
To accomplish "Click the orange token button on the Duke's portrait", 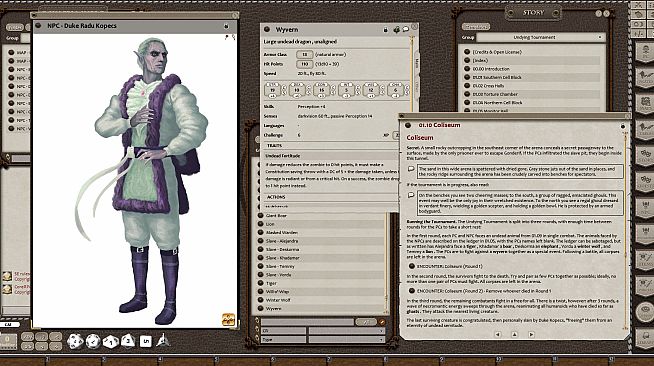I will [228, 319].
